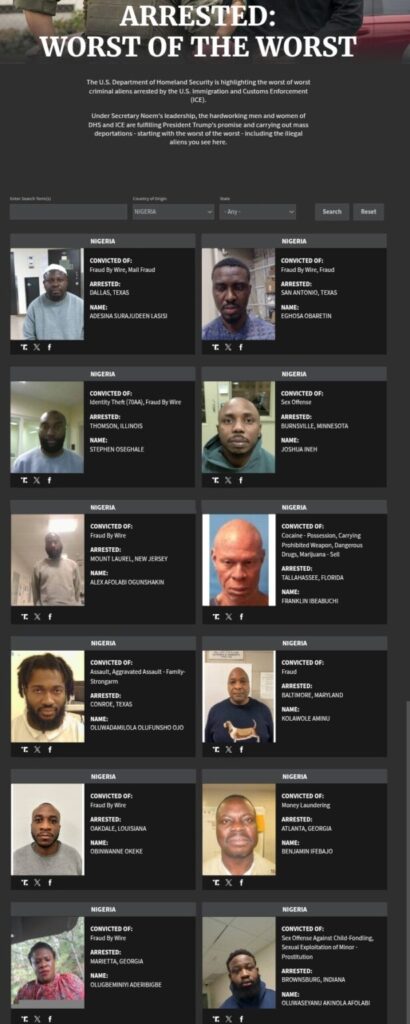Share Olugbeminiyi Aderibigbe card on Facebook
The image size is (410, 1024).
[x=49, y=1018]
